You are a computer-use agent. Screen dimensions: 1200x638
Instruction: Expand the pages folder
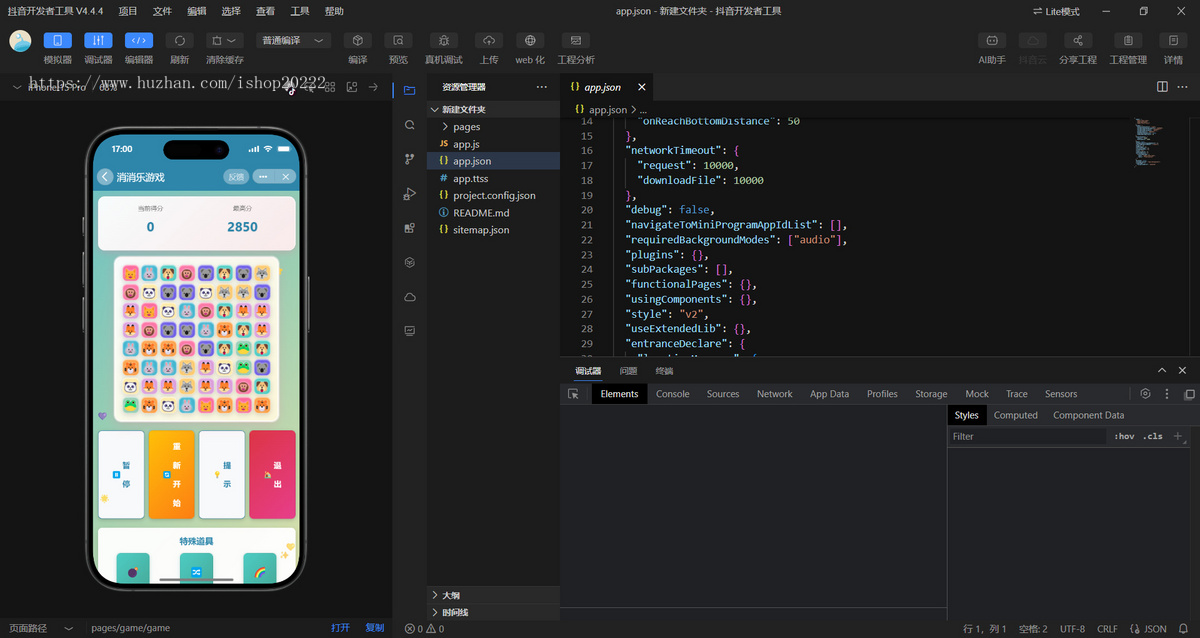(x=493, y=127)
